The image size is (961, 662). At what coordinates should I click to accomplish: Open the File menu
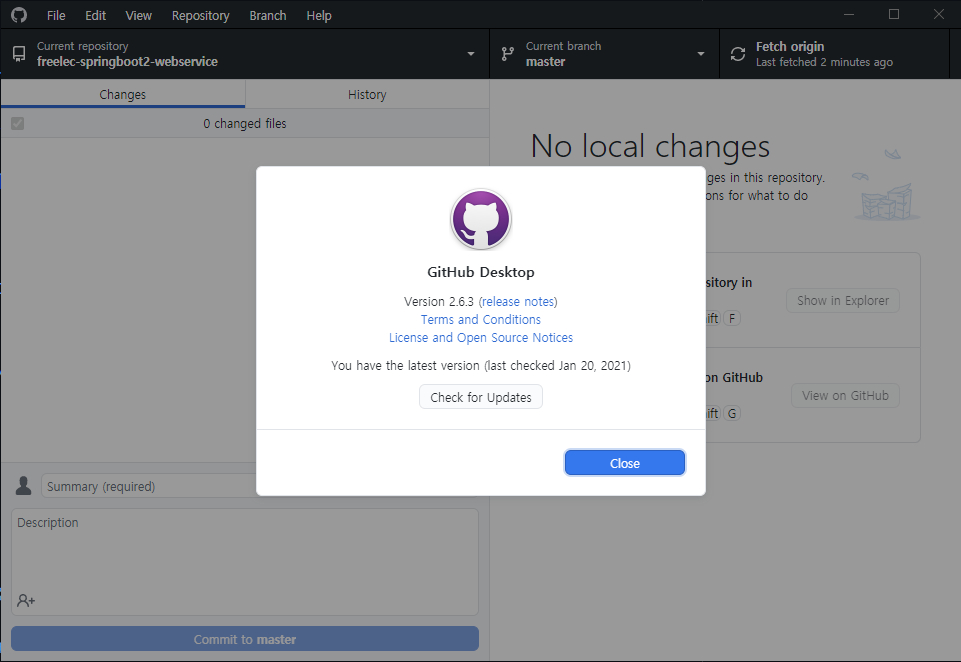point(56,15)
